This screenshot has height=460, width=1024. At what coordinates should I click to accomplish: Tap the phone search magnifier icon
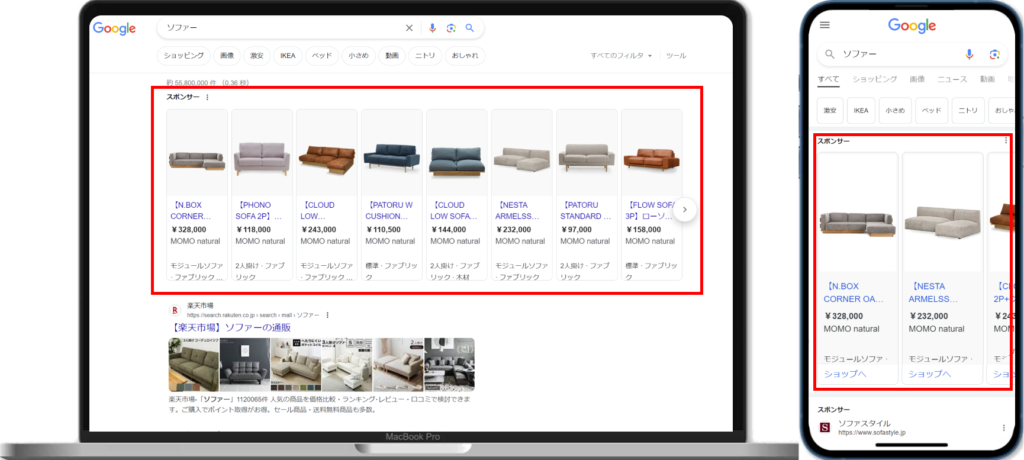pos(830,54)
